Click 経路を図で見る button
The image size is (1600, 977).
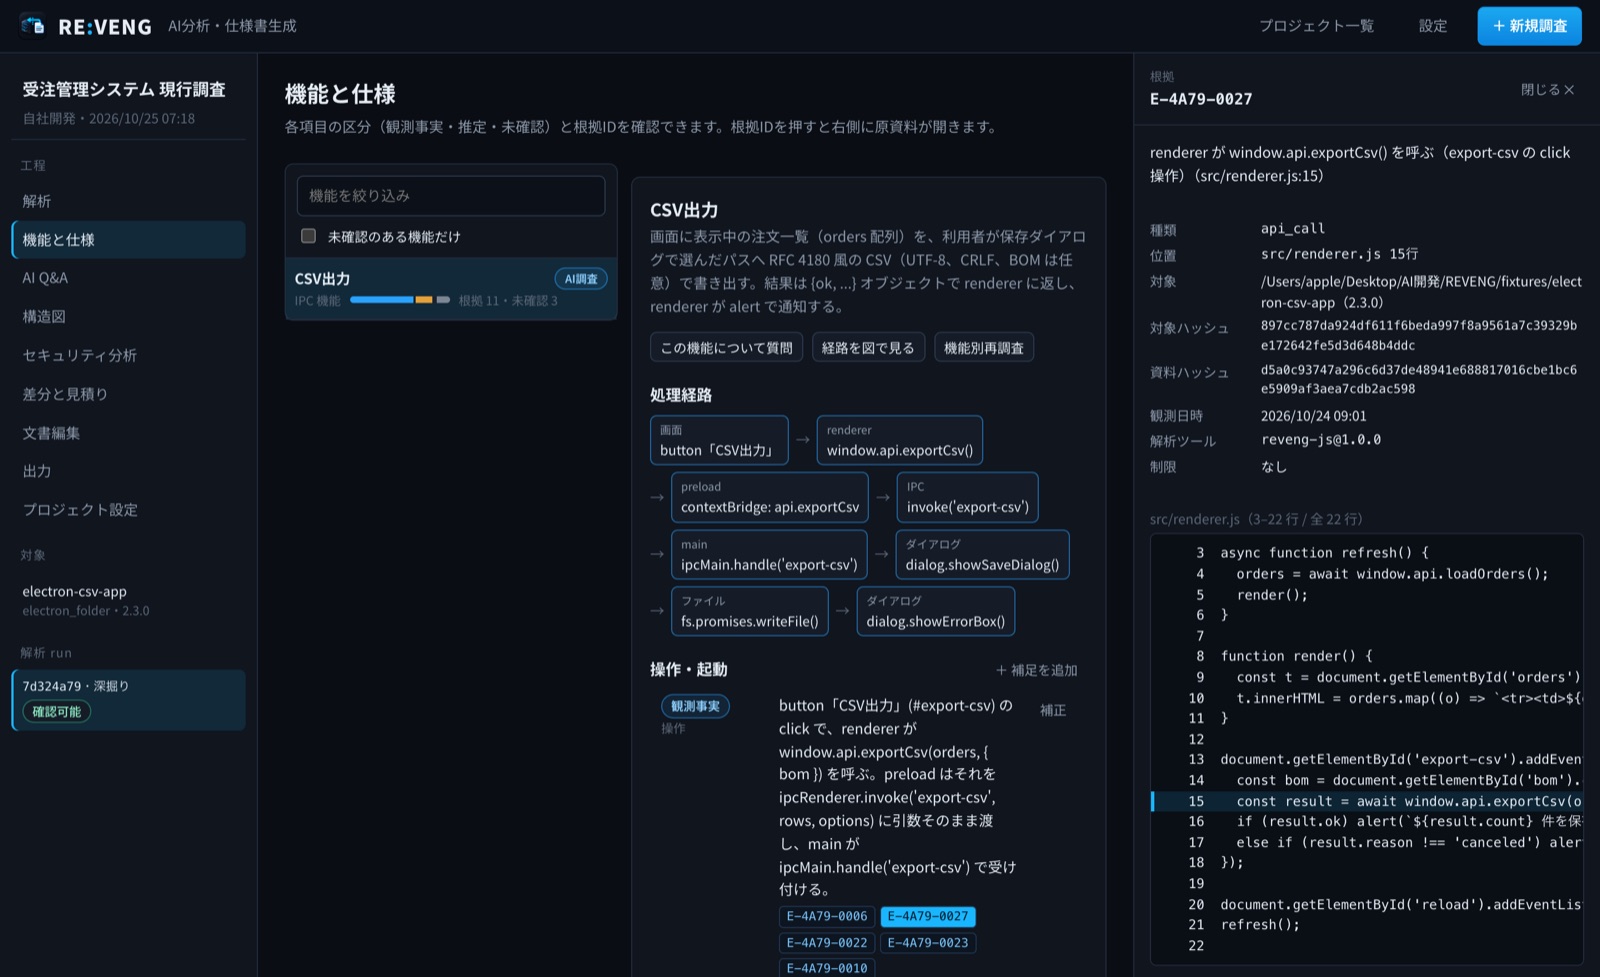(868, 348)
